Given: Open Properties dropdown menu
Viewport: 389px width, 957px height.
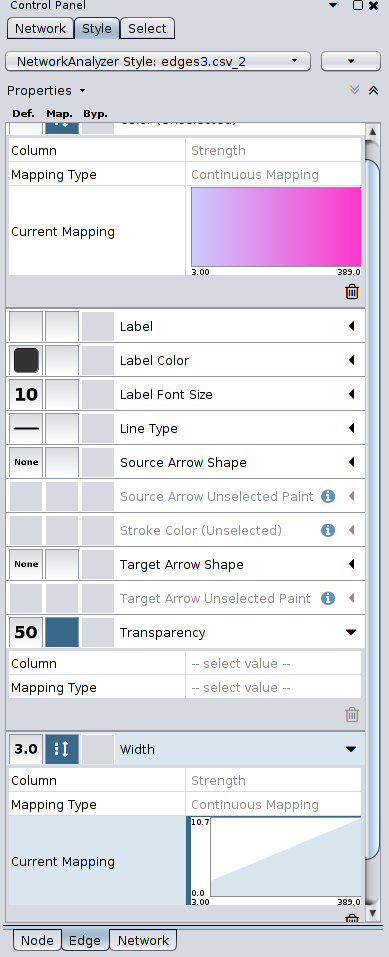Looking at the screenshot, I should (x=46, y=90).
